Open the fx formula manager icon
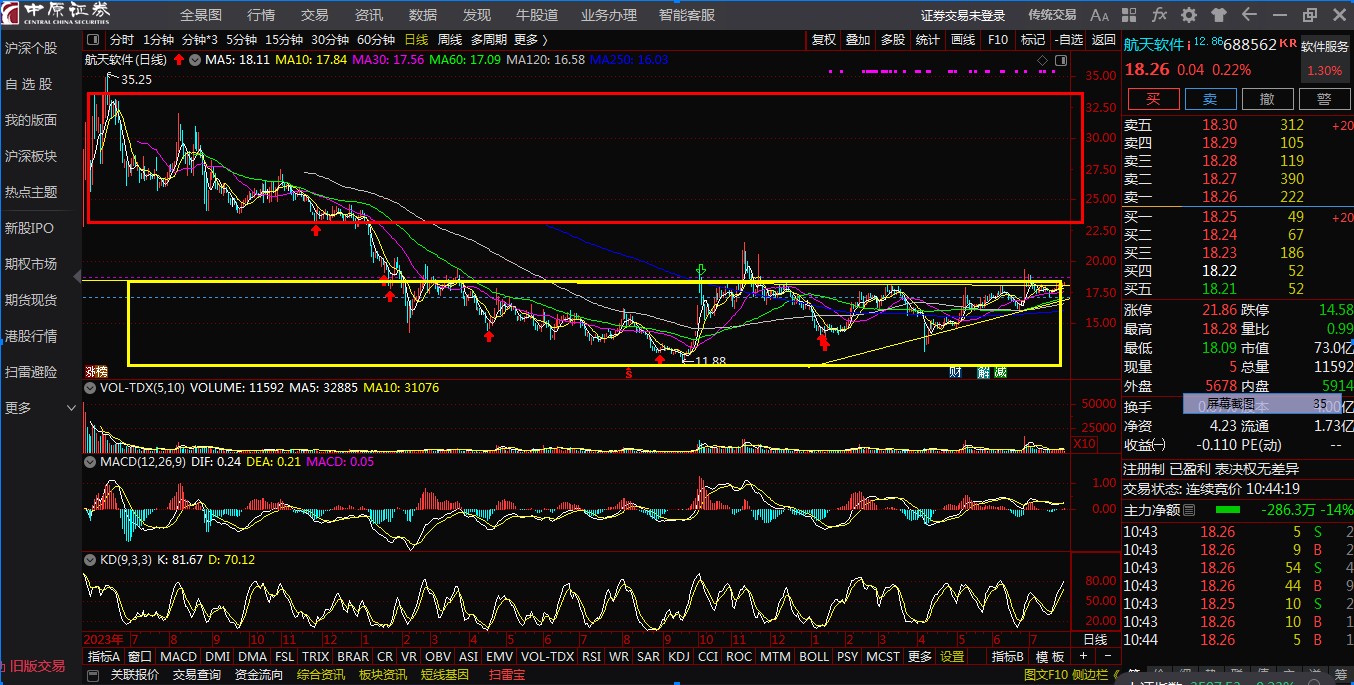Image resolution: width=1354 pixels, height=685 pixels. [1159, 15]
